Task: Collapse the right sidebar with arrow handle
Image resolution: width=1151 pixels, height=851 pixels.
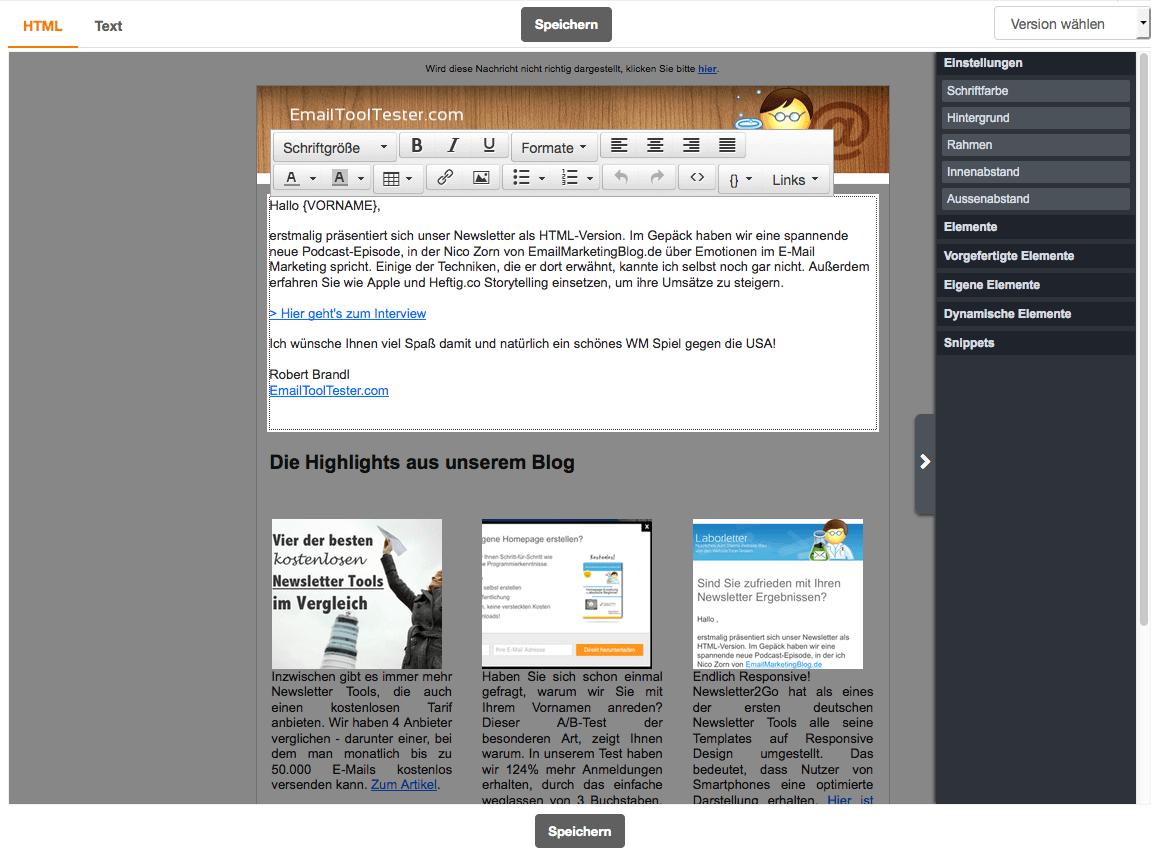Action: click(925, 462)
